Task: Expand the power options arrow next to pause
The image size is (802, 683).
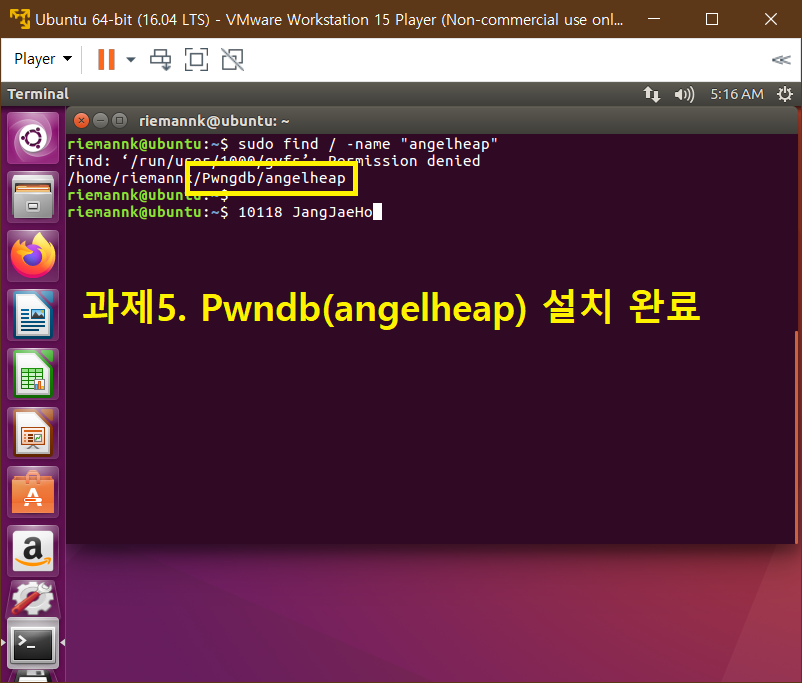Action: (x=131, y=59)
